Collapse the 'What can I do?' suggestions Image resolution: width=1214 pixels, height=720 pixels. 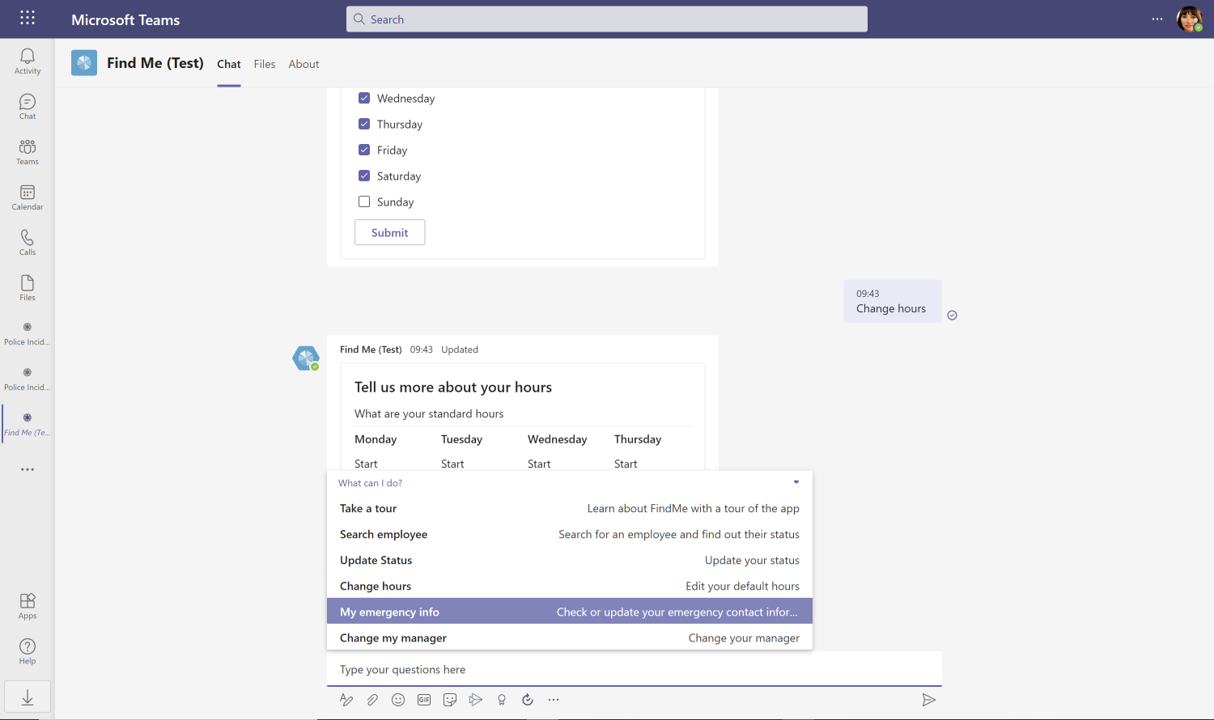coord(796,483)
